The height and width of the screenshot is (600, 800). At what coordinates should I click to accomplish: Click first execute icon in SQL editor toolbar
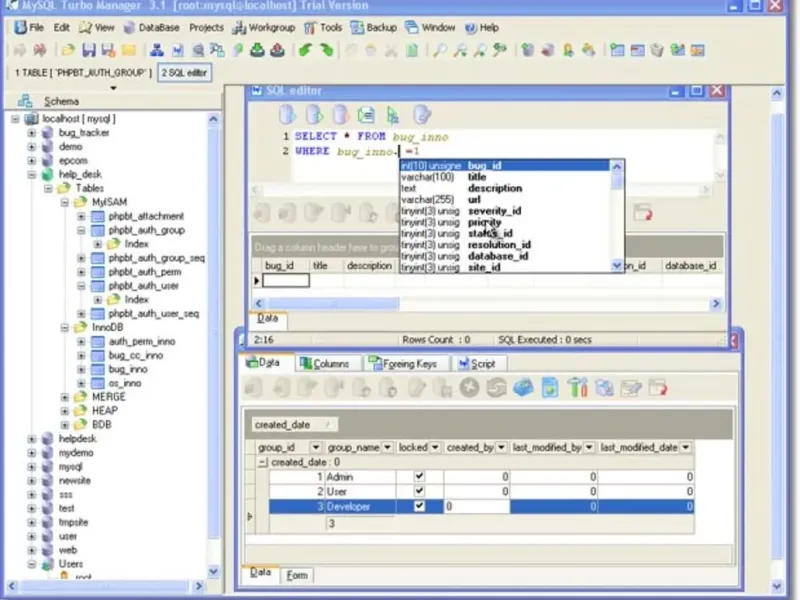[287, 115]
